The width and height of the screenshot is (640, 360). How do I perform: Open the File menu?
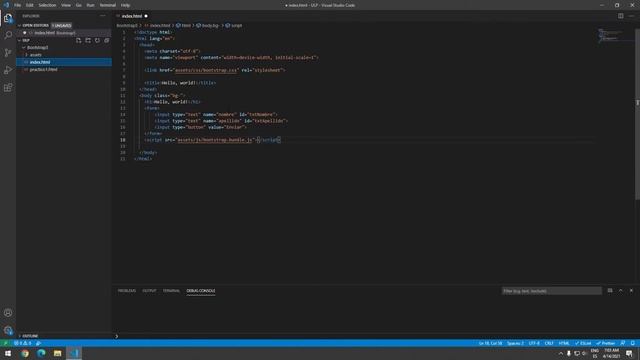point(18,5)
